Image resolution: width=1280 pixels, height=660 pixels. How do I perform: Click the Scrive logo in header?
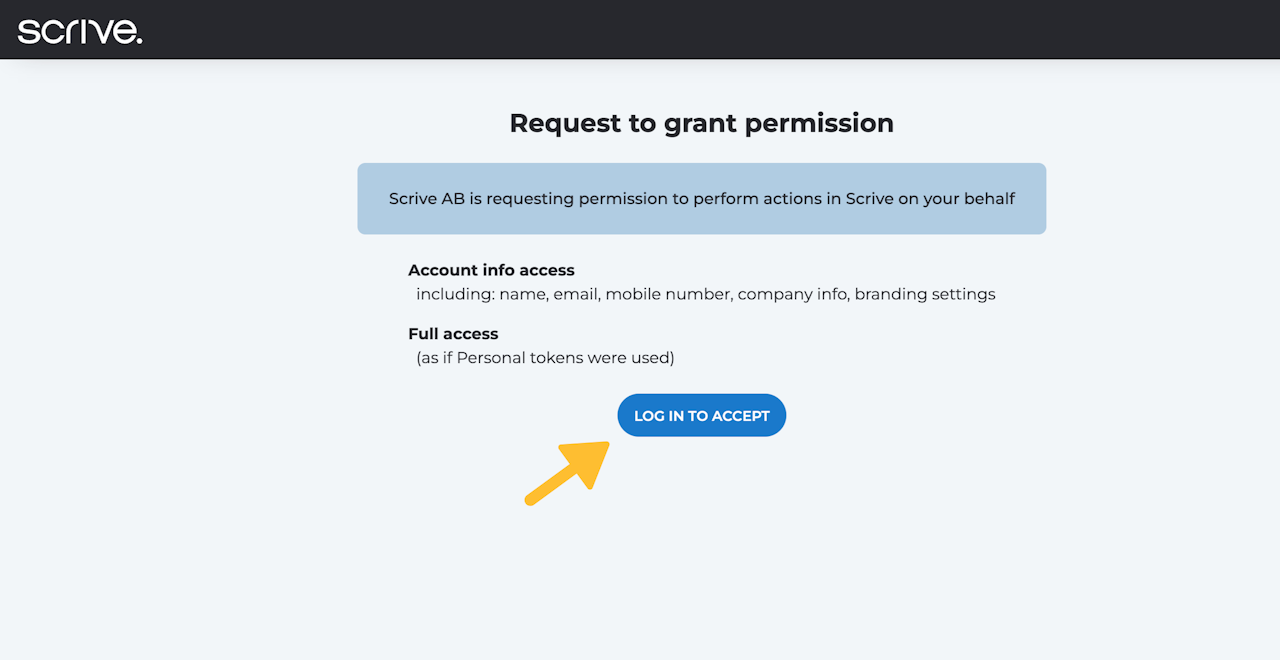point(80,30)
